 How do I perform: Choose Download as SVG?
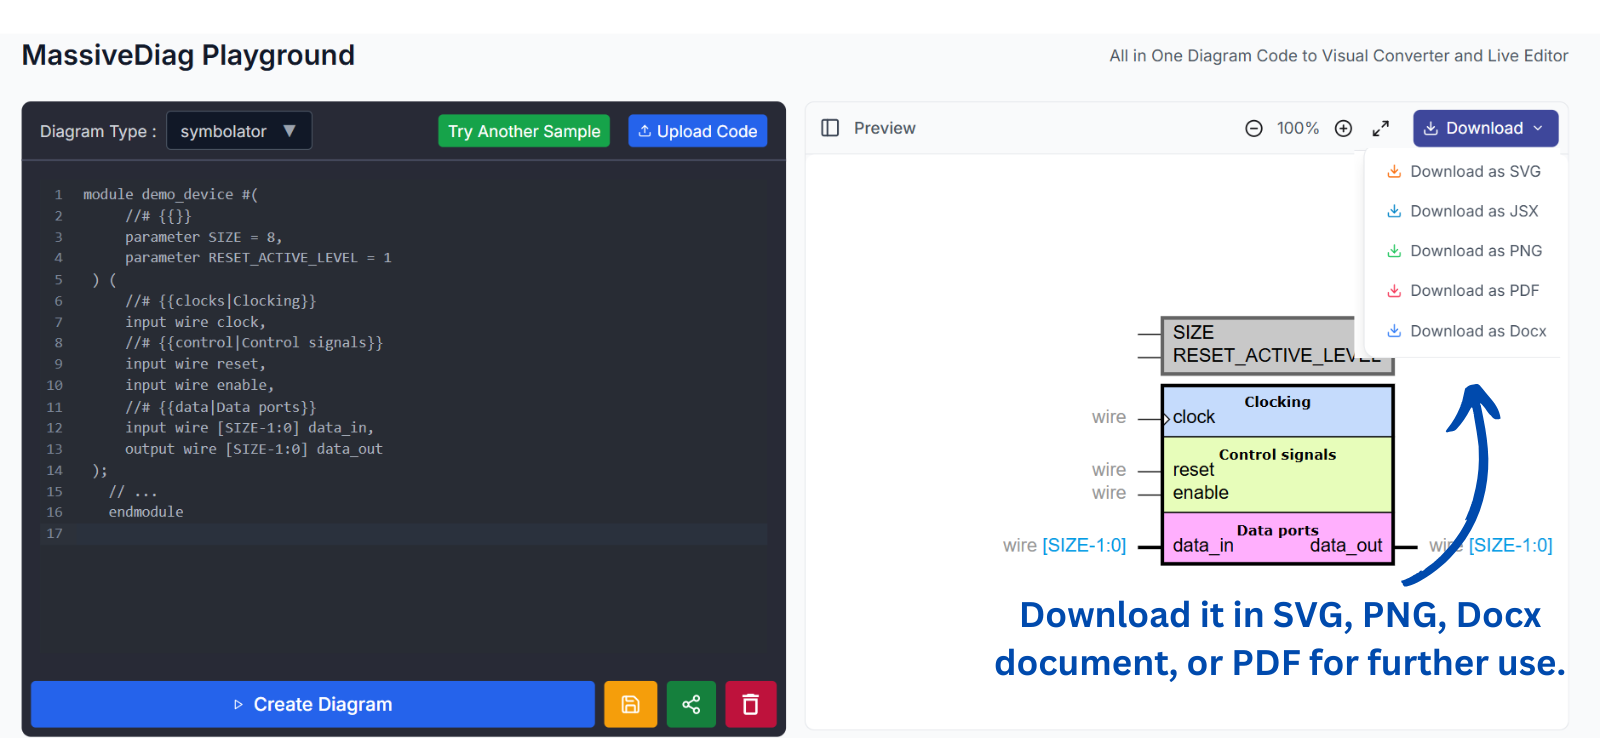pyautogui.click(x=1463, y=171)
